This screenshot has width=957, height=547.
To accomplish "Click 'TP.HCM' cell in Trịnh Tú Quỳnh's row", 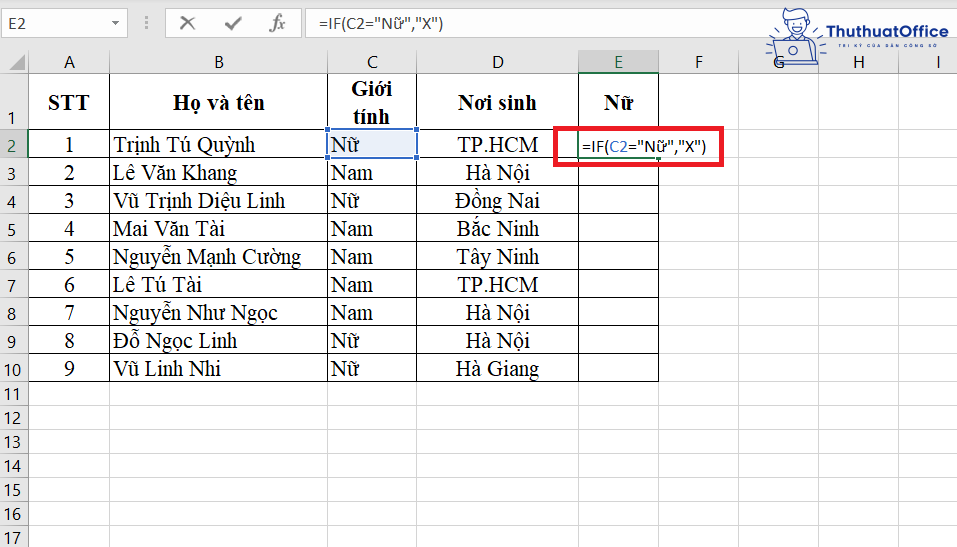I will tap(497, 144).
